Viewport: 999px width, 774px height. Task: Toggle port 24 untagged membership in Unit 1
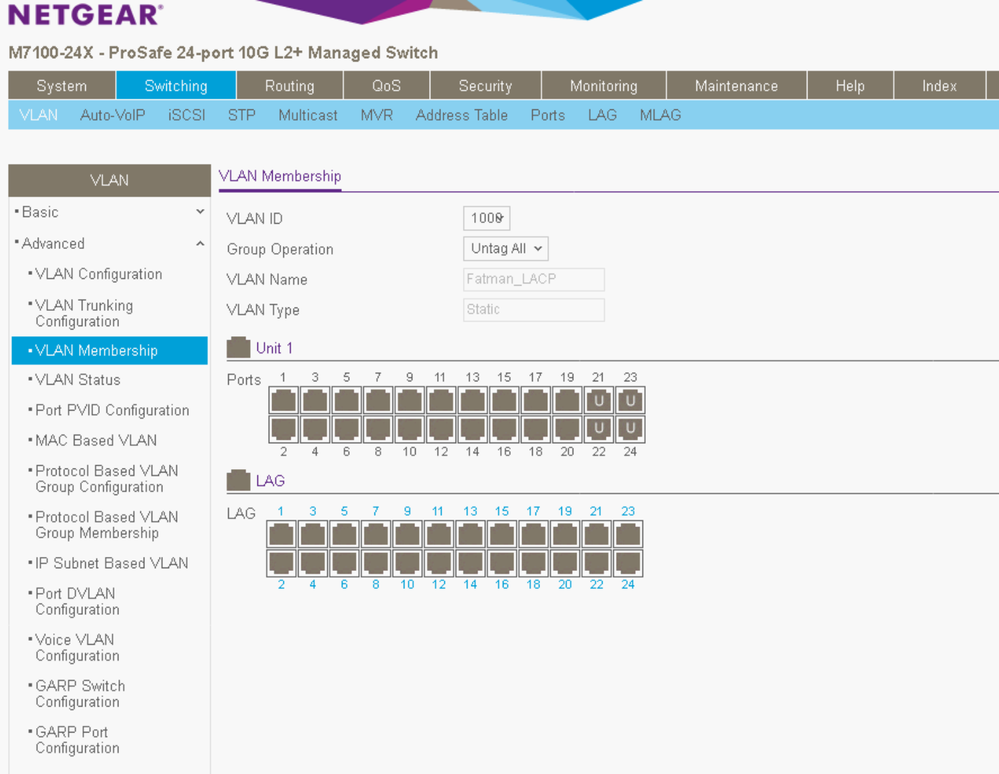(630, 429)
